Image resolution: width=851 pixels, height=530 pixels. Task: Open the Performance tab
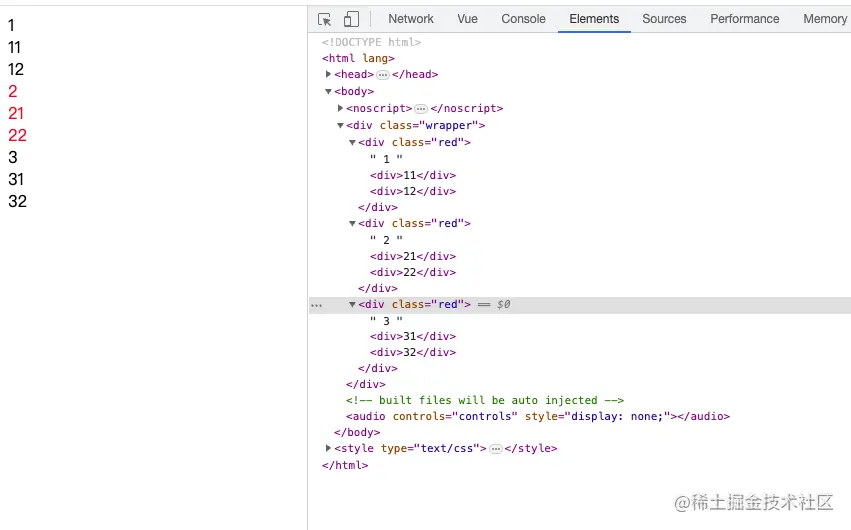(x=744, y=19)
